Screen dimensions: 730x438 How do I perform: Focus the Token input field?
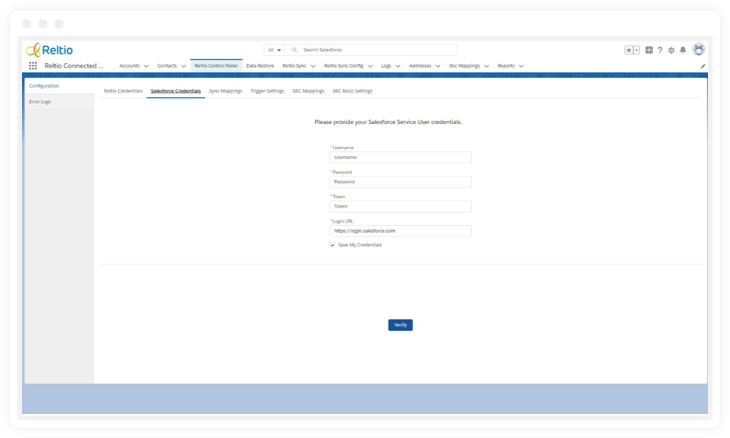point(400,206)
